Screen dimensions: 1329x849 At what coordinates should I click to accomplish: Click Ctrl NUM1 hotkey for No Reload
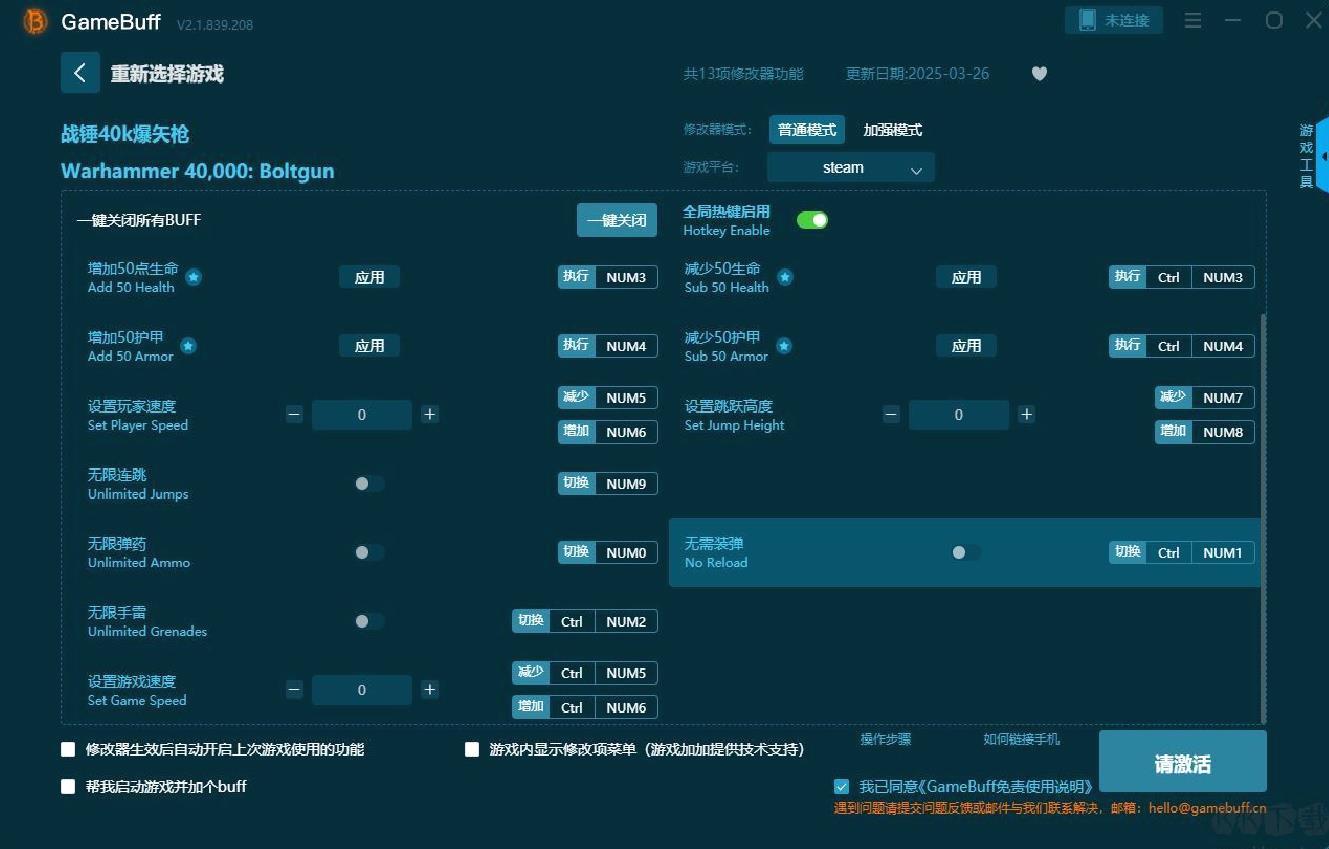point(1181,552)
